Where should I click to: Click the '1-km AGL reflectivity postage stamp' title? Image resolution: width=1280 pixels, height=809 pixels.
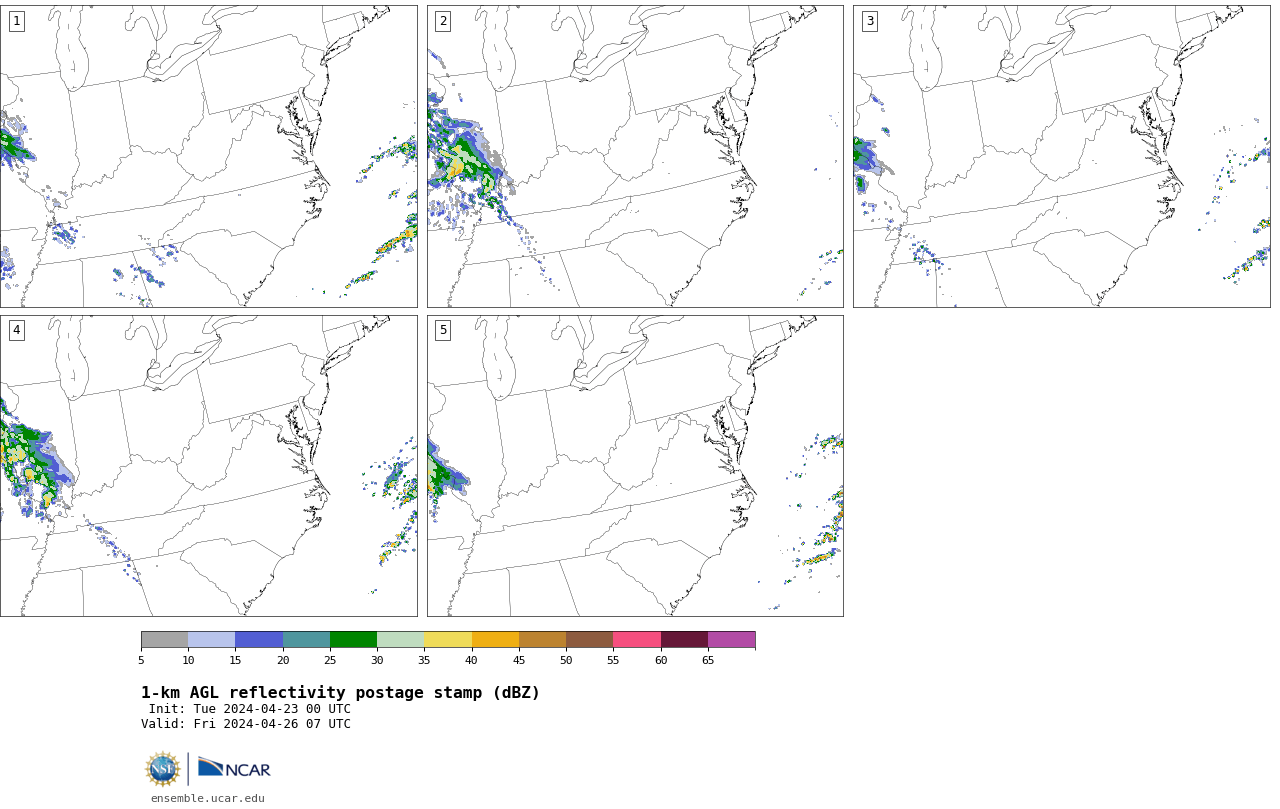(x=340, y=693)
